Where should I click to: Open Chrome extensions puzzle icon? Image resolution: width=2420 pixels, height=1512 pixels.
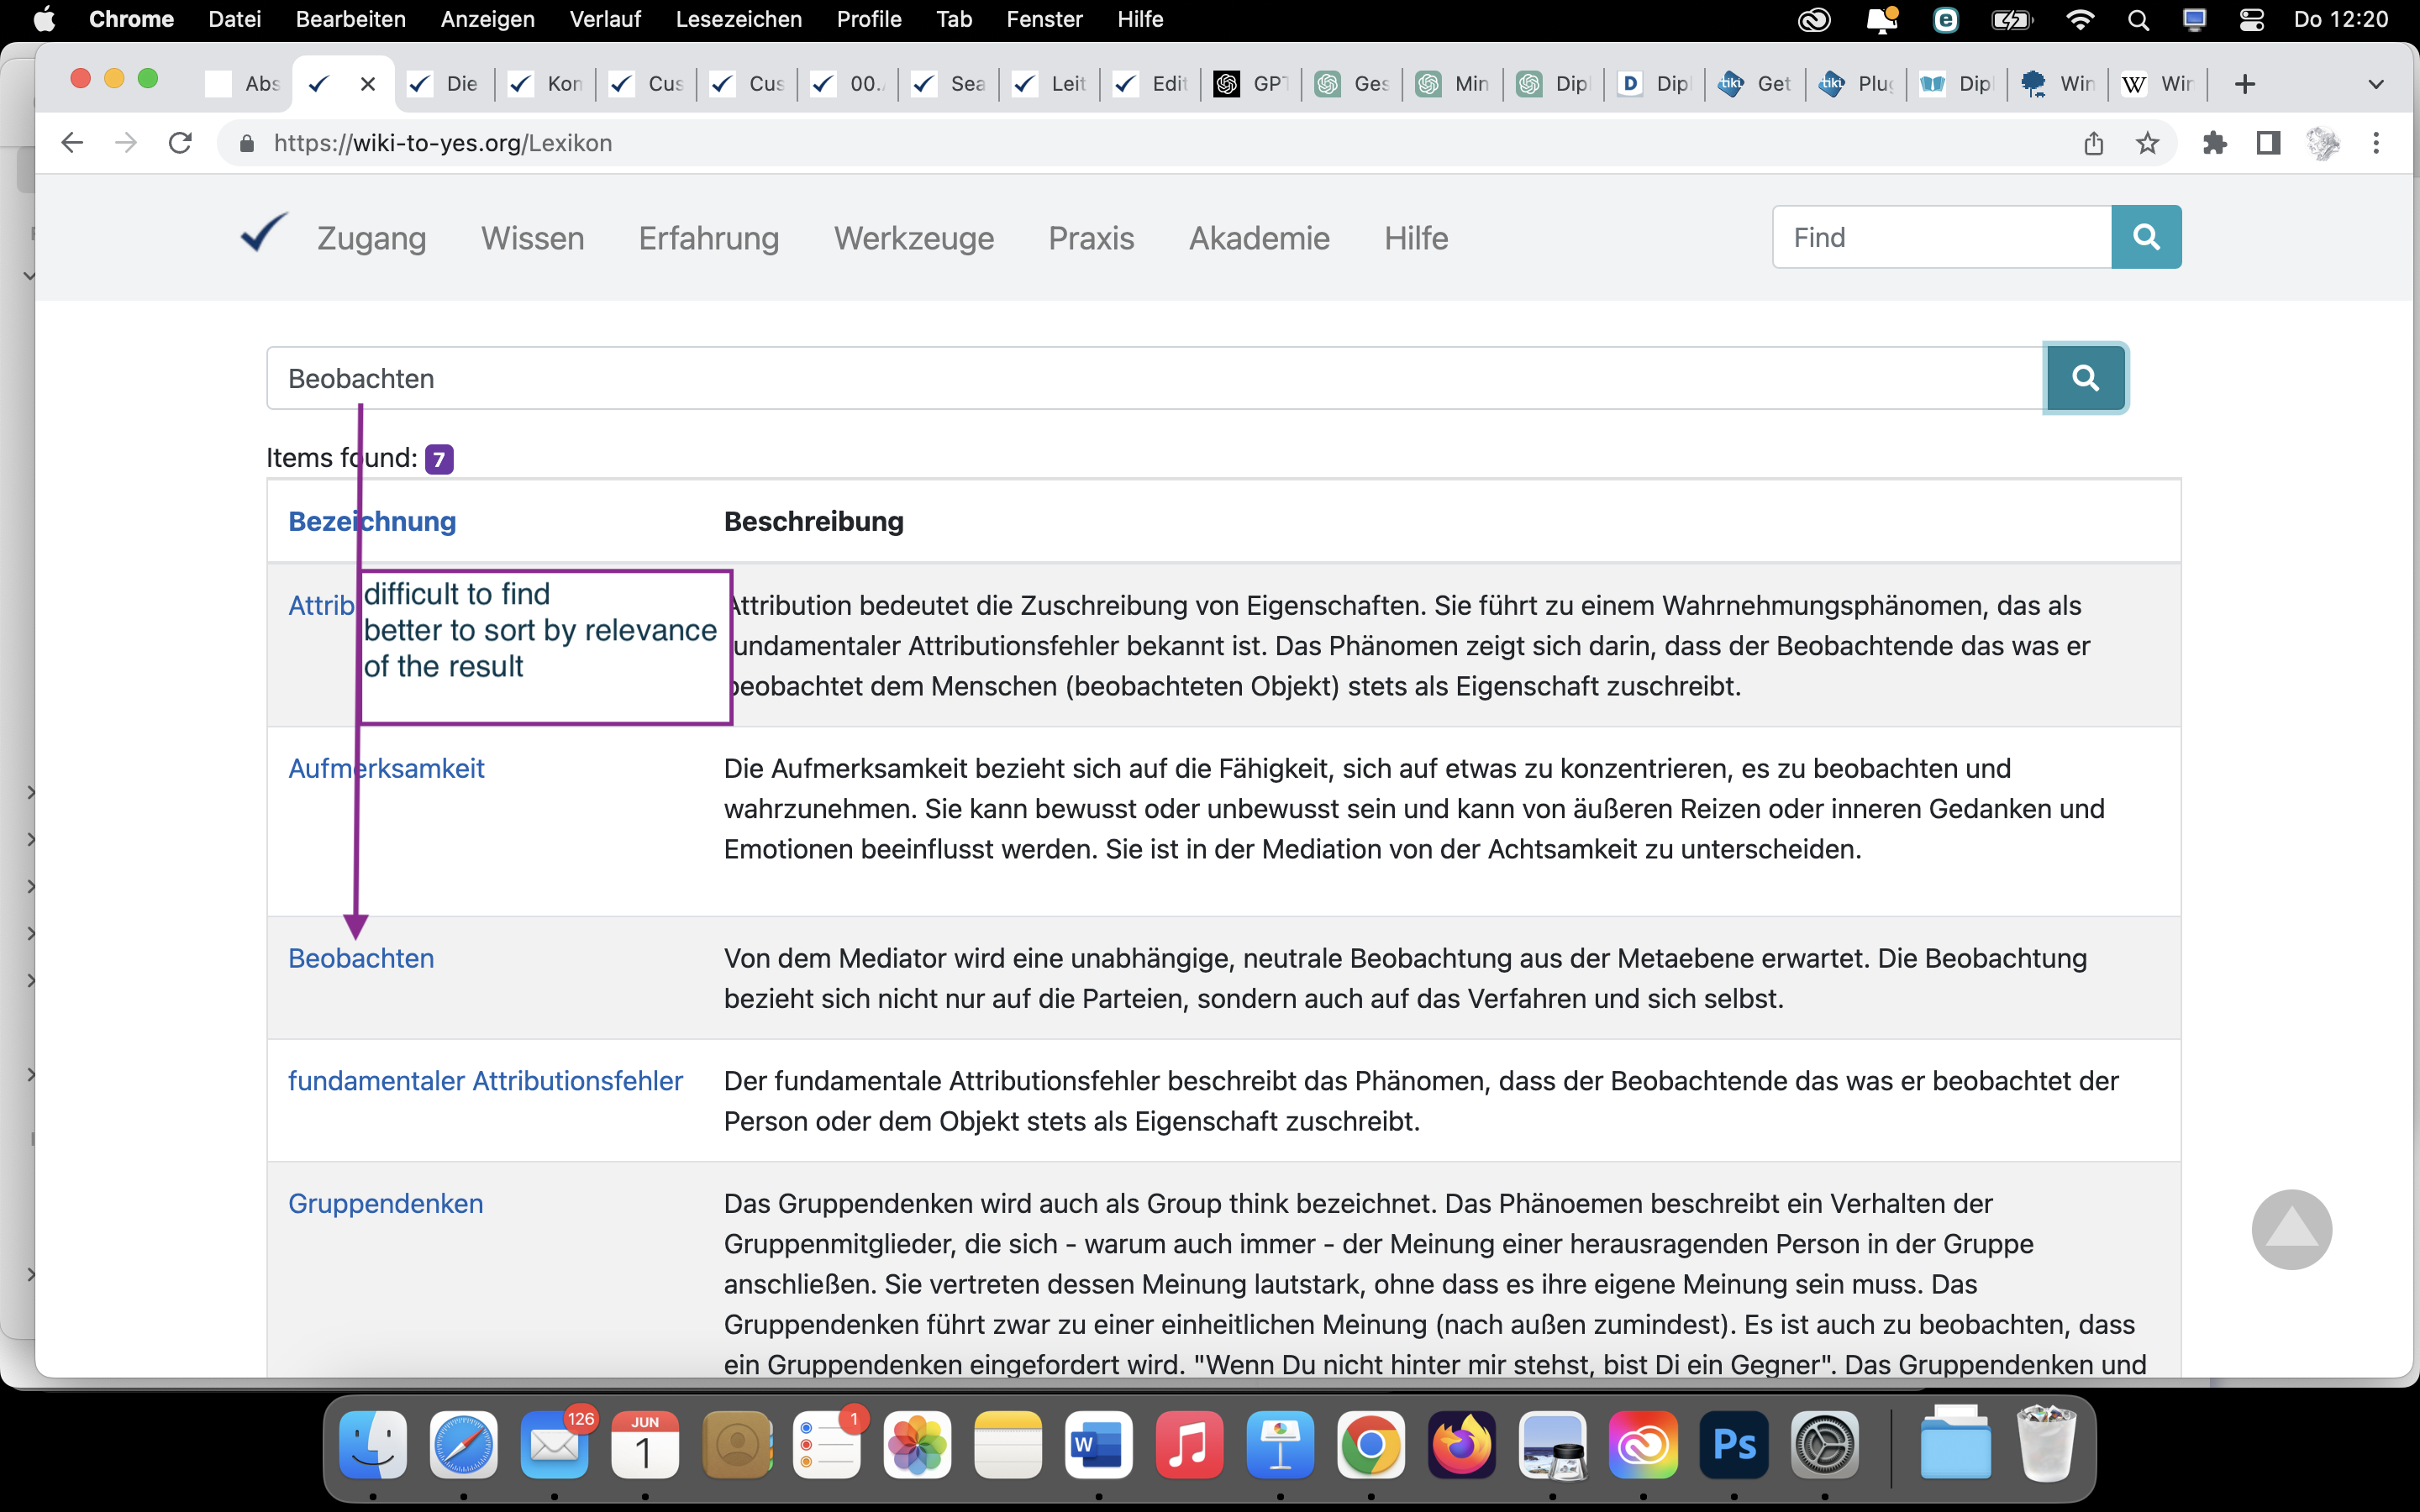(2214, 143)
